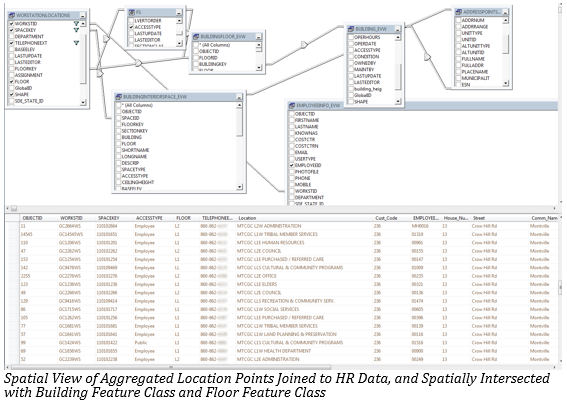Click the EMPLOYEEINFO_EVW table icon

[292, 106]
